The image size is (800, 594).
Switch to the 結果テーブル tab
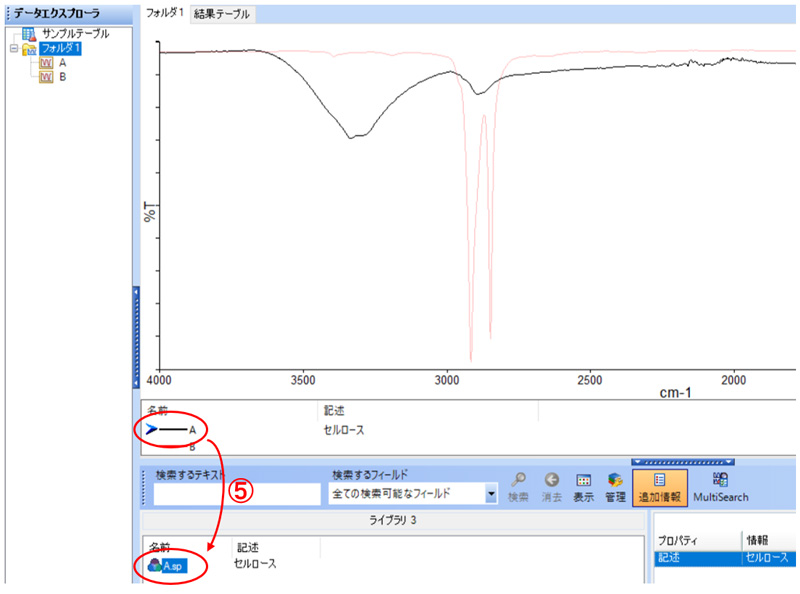click(x=223, y=14)
